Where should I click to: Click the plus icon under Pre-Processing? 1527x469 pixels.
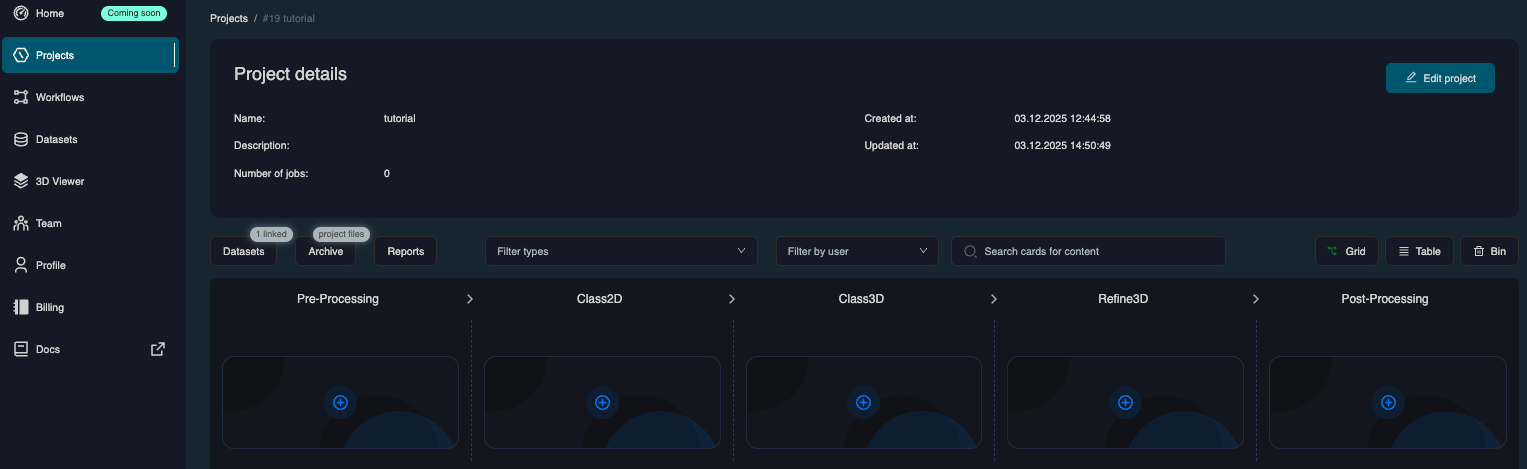click(340, 402)
